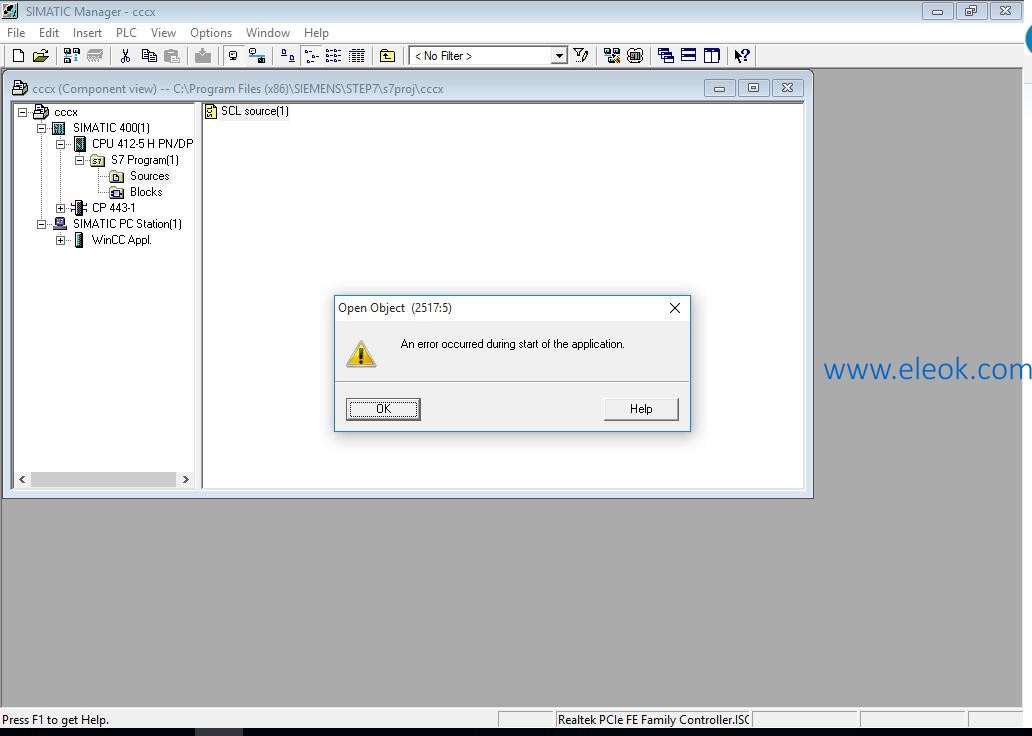This screenshot has width=1032, height=736.
Task: Open the Accessible Nodes tool
Action: pos(72,56)
